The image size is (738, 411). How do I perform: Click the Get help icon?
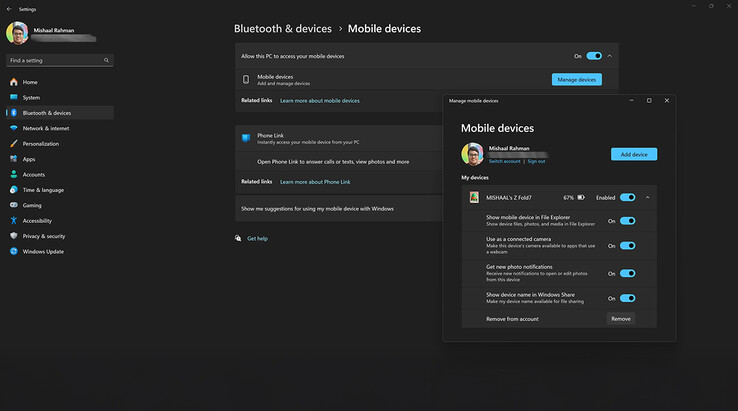tap(238, 238)
